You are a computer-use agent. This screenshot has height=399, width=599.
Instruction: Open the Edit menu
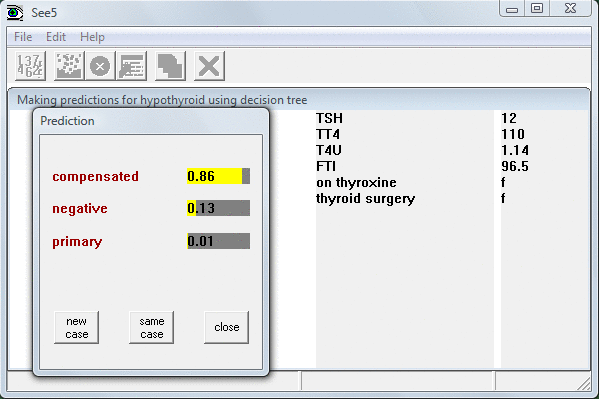(x=56, y=37)
